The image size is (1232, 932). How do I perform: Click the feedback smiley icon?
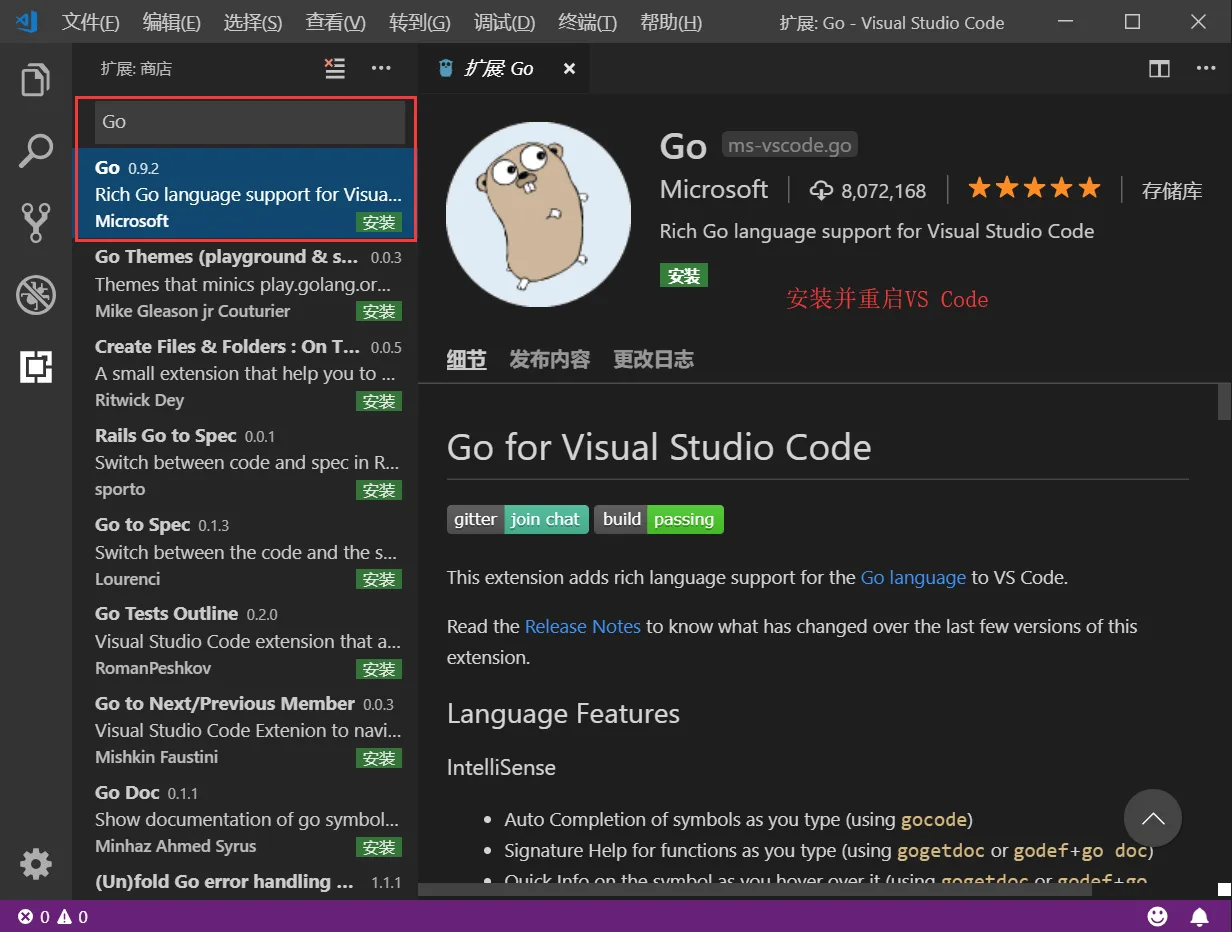(x=1157, y=916)
